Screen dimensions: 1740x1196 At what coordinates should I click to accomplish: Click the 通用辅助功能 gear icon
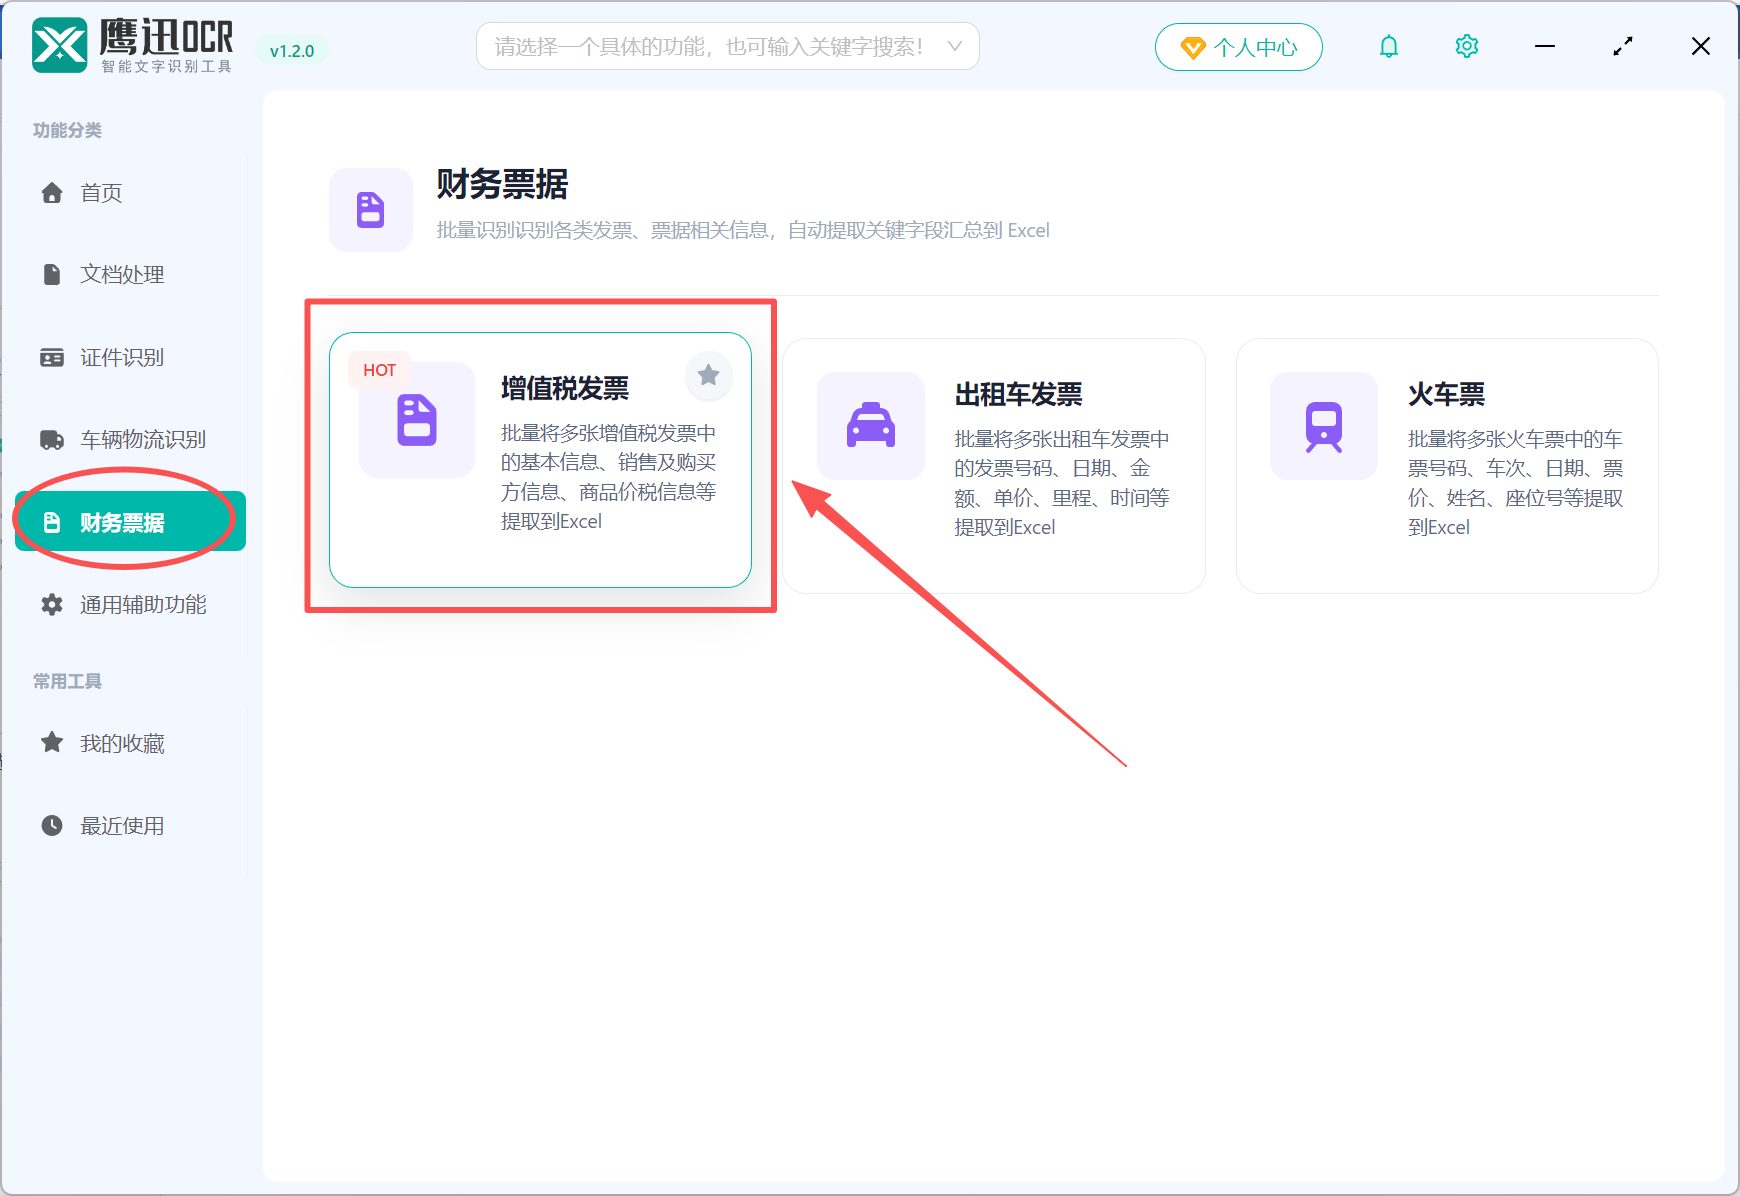point(51,604)
